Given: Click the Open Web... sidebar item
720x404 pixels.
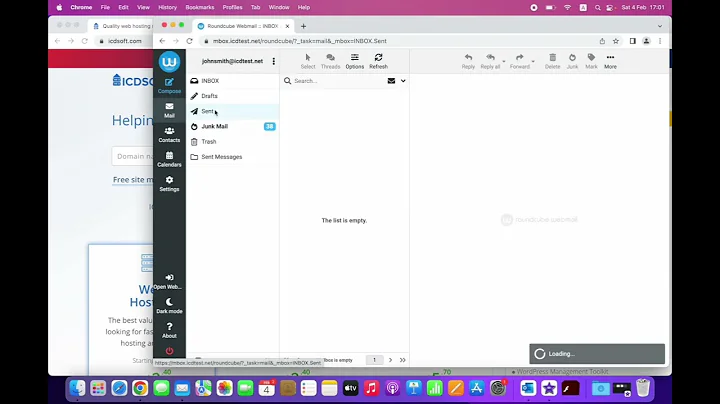Looking at the screenshot, I should tap(169, 281).
